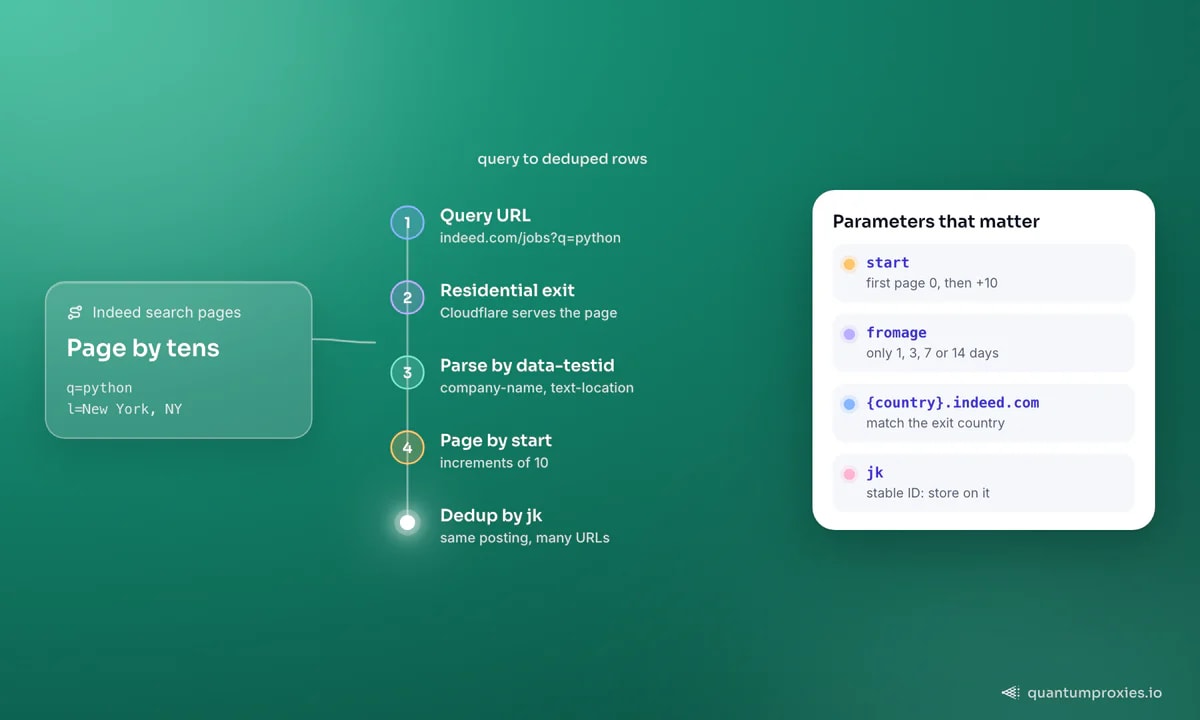The width and height of the screenshot is (1200, 720).
Task: Select step circle 2 for Residential exit
Action: (407, 297)
